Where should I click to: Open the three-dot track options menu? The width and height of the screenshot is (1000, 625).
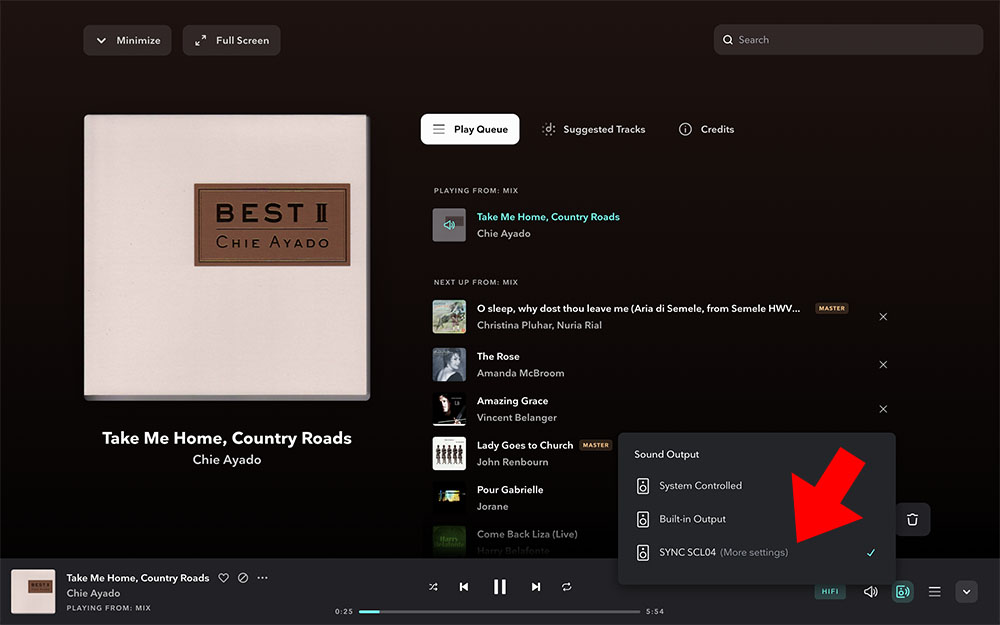(263, 578)
